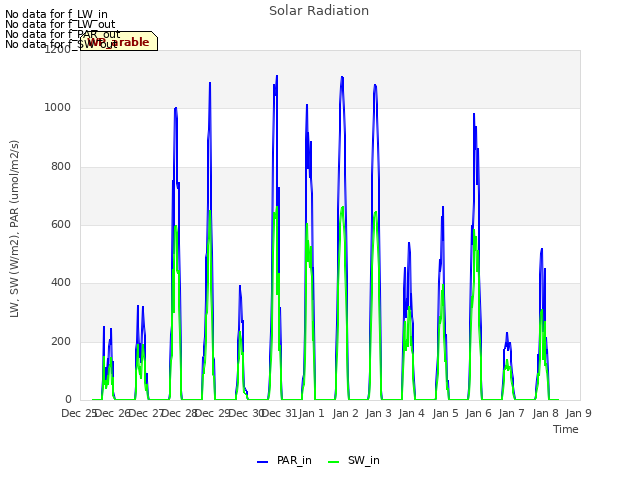Click the 200 y-axis tick label

click(61, 341)
